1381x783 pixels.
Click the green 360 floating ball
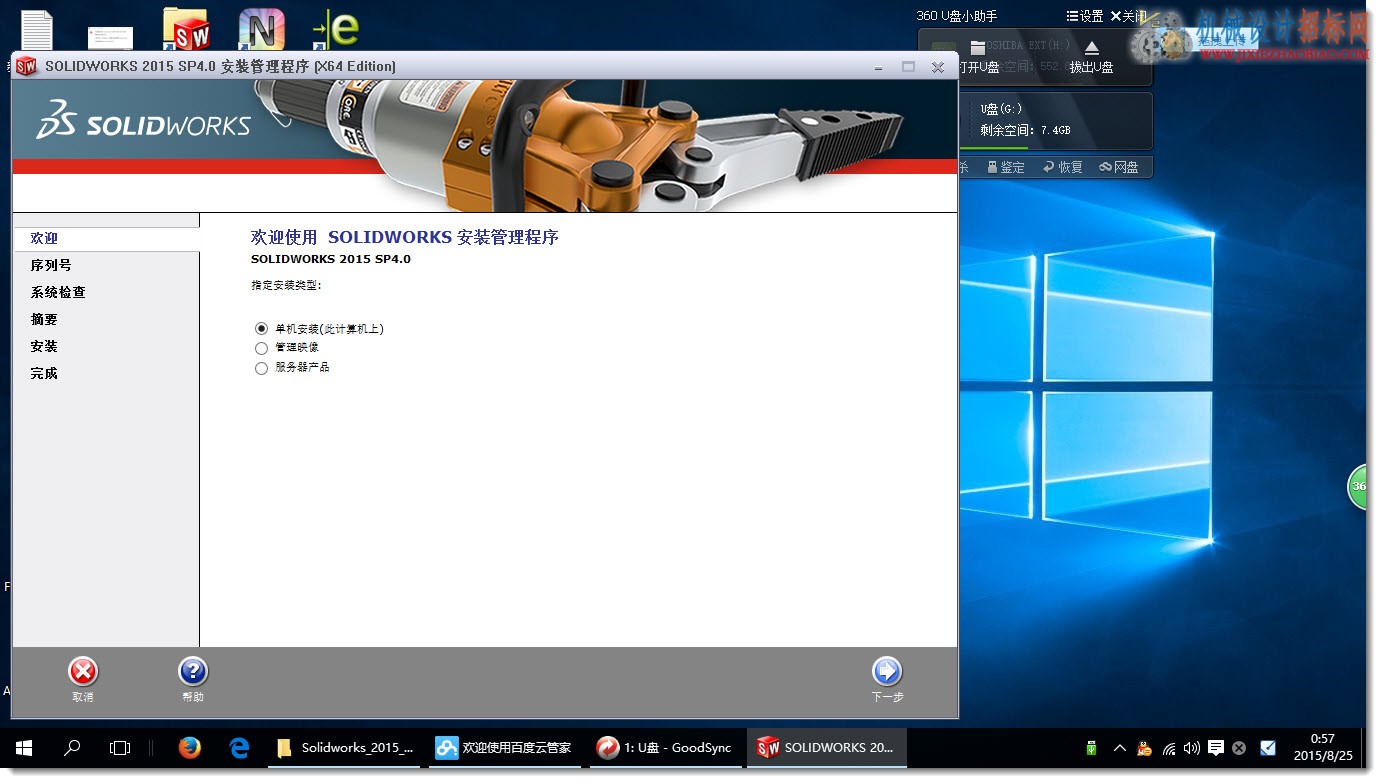[x=1358, y=487]
